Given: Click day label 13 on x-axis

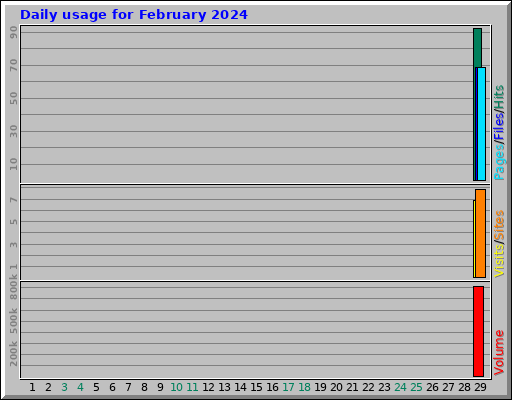Looking at the screenshot, I should coord(224,387).
